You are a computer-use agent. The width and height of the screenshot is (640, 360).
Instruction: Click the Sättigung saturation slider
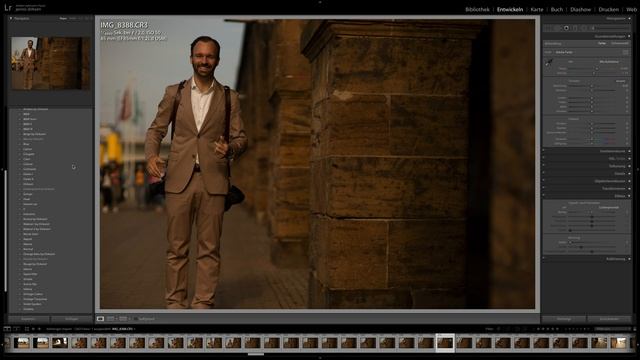point(592,144)
